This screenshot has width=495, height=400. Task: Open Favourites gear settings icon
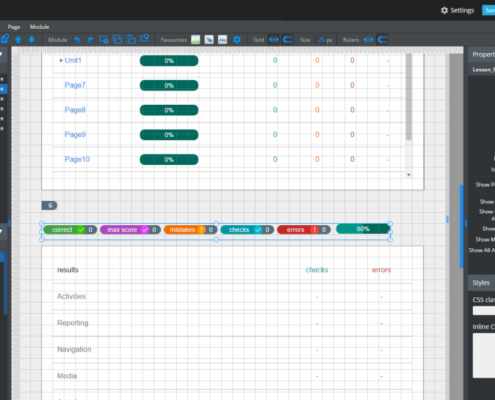[x=237, y=40]
